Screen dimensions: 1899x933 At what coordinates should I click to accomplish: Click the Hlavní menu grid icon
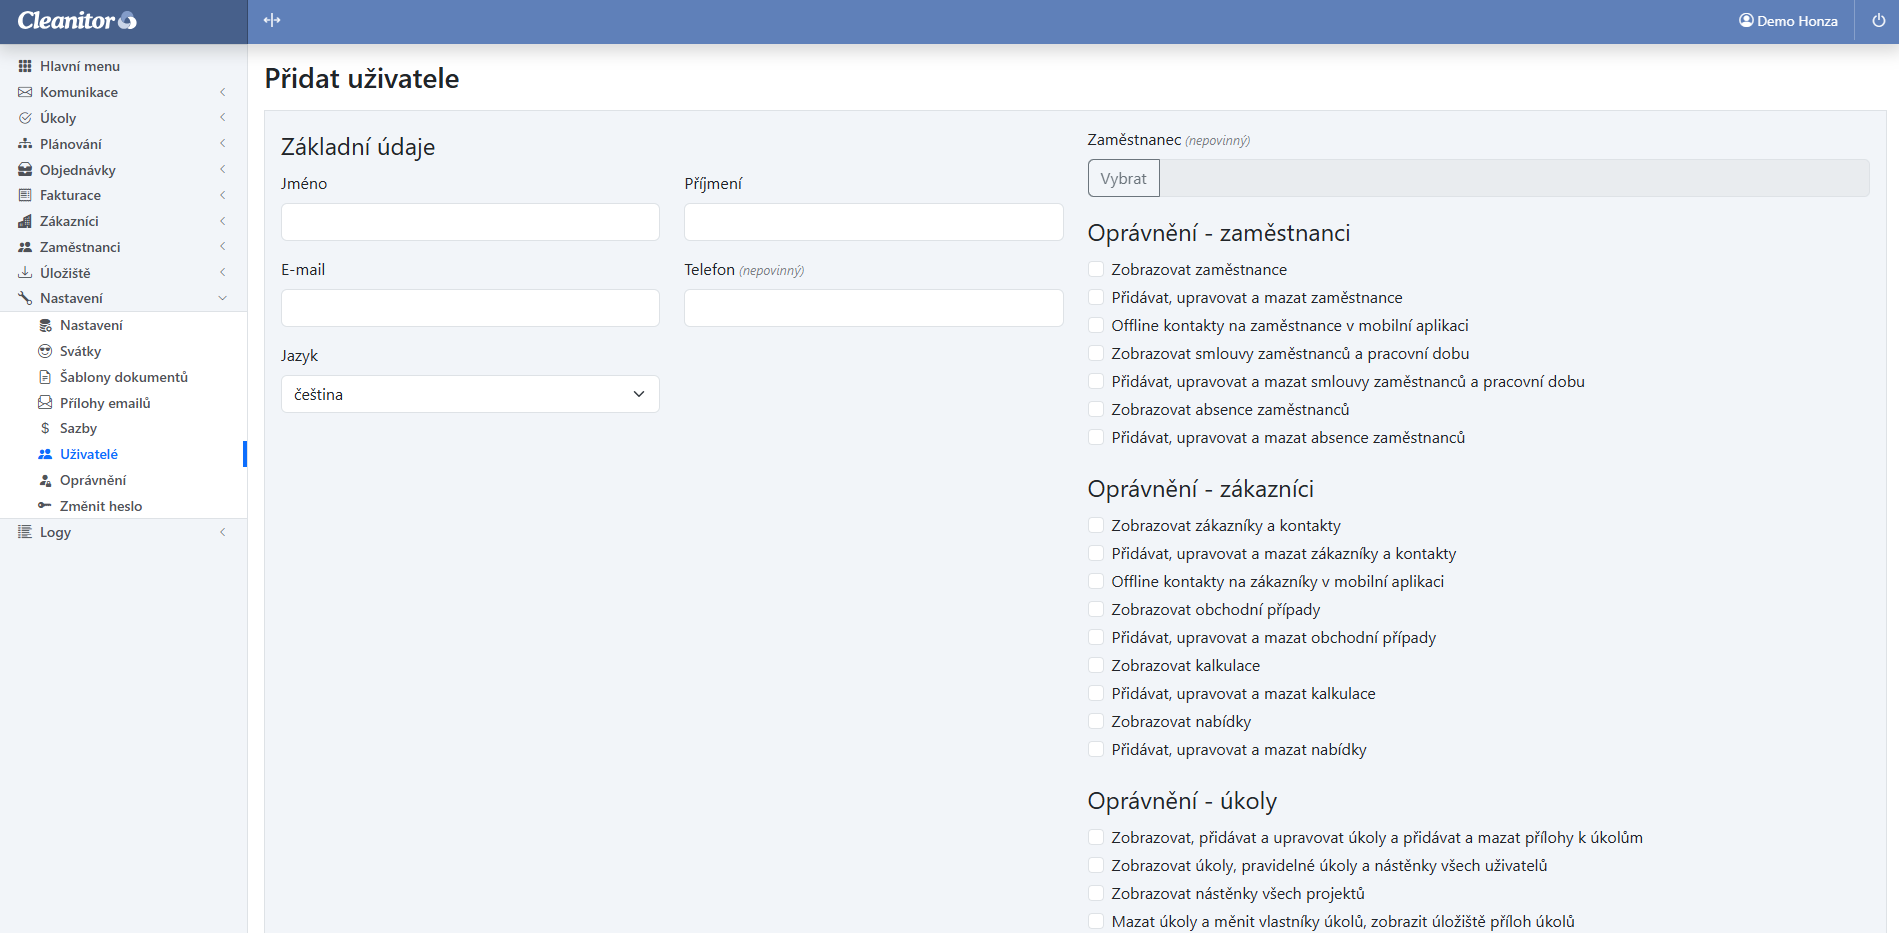point(25,66)
